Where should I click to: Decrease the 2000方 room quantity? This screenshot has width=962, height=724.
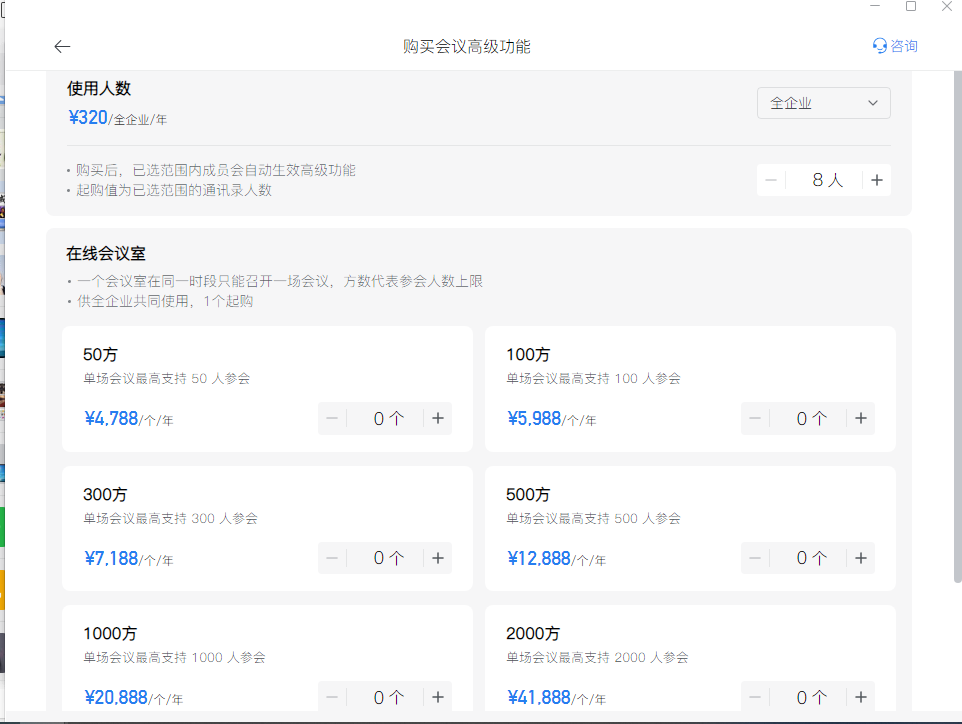coord(754,697)
